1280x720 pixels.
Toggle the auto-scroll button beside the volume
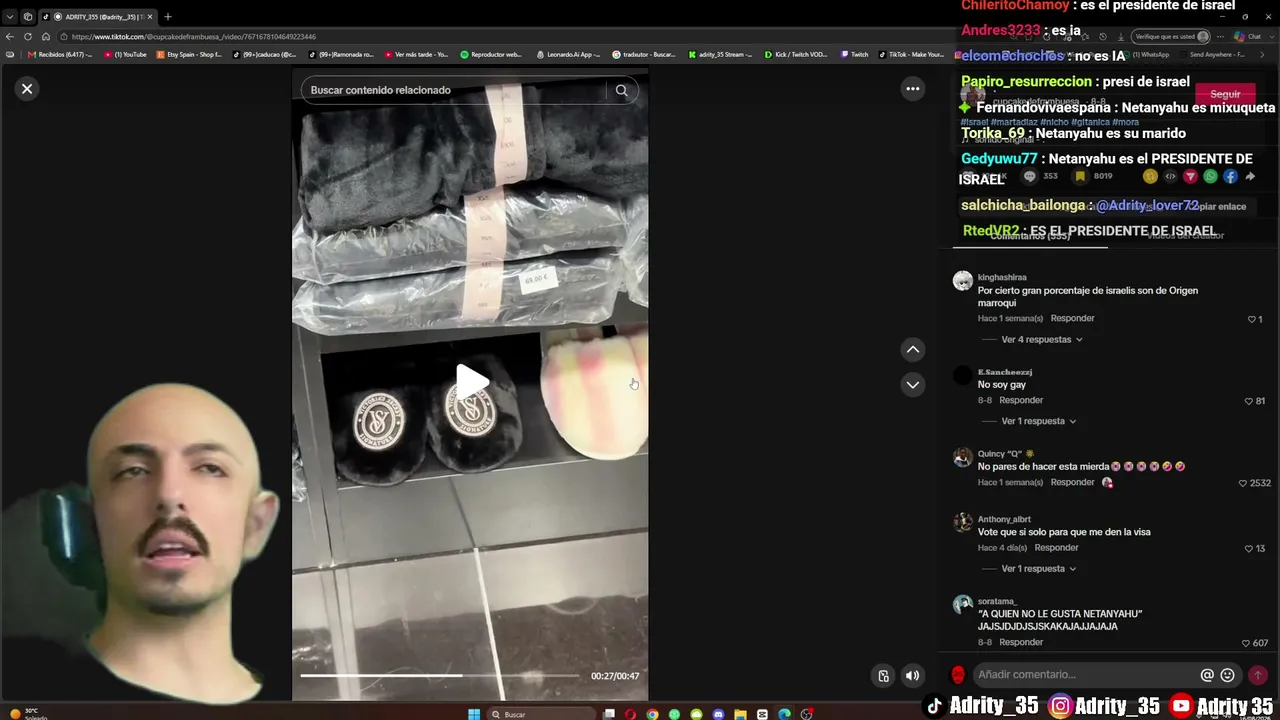[883, 676]
